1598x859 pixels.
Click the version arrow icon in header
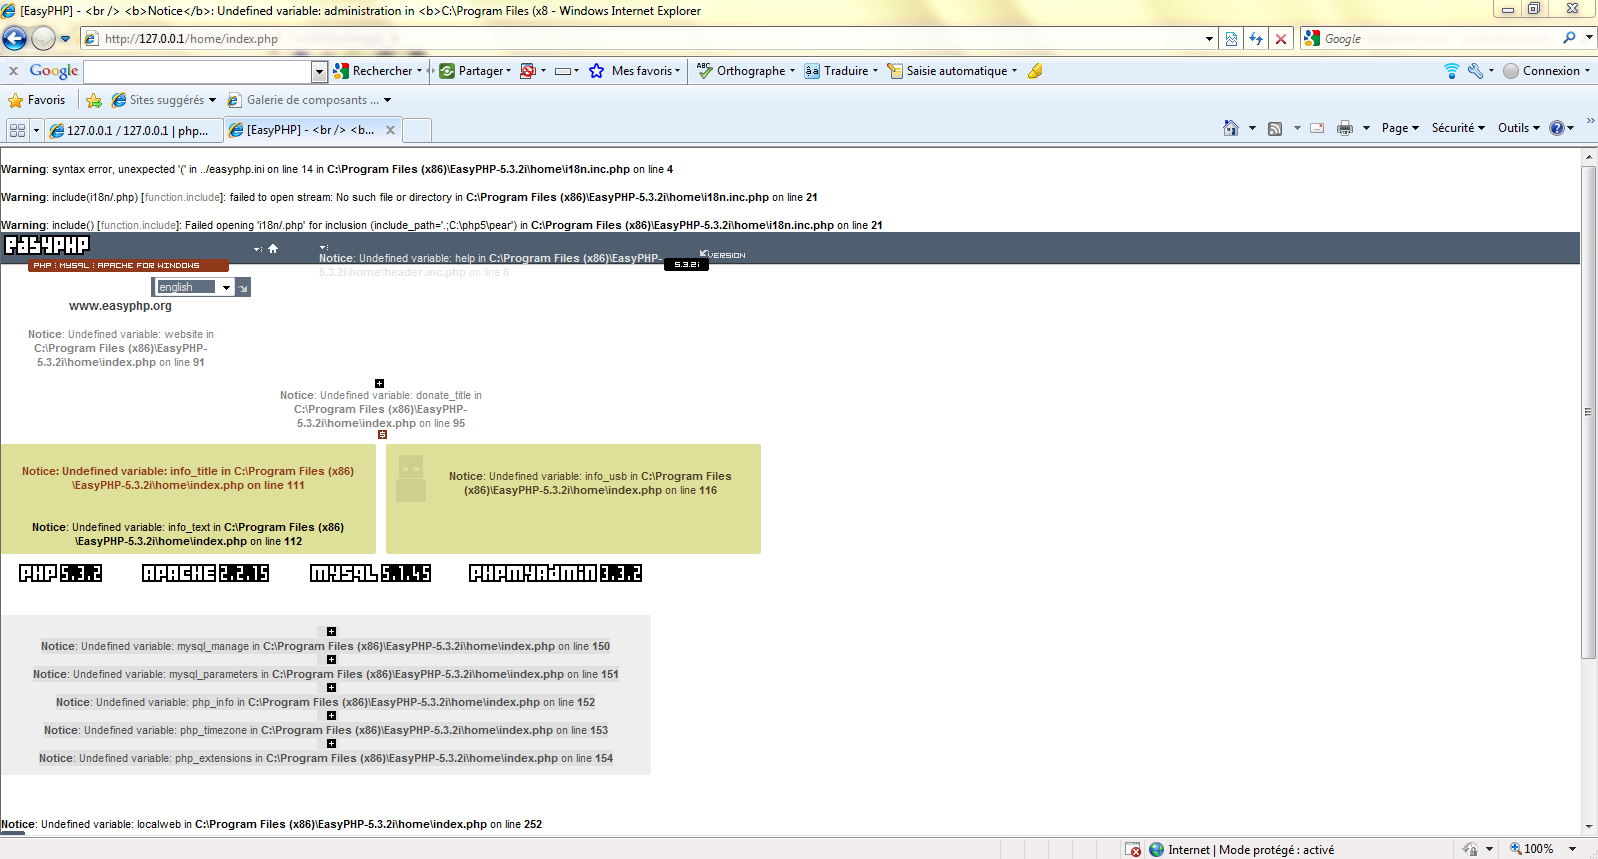pyautogui.click(x=704, y=253)
